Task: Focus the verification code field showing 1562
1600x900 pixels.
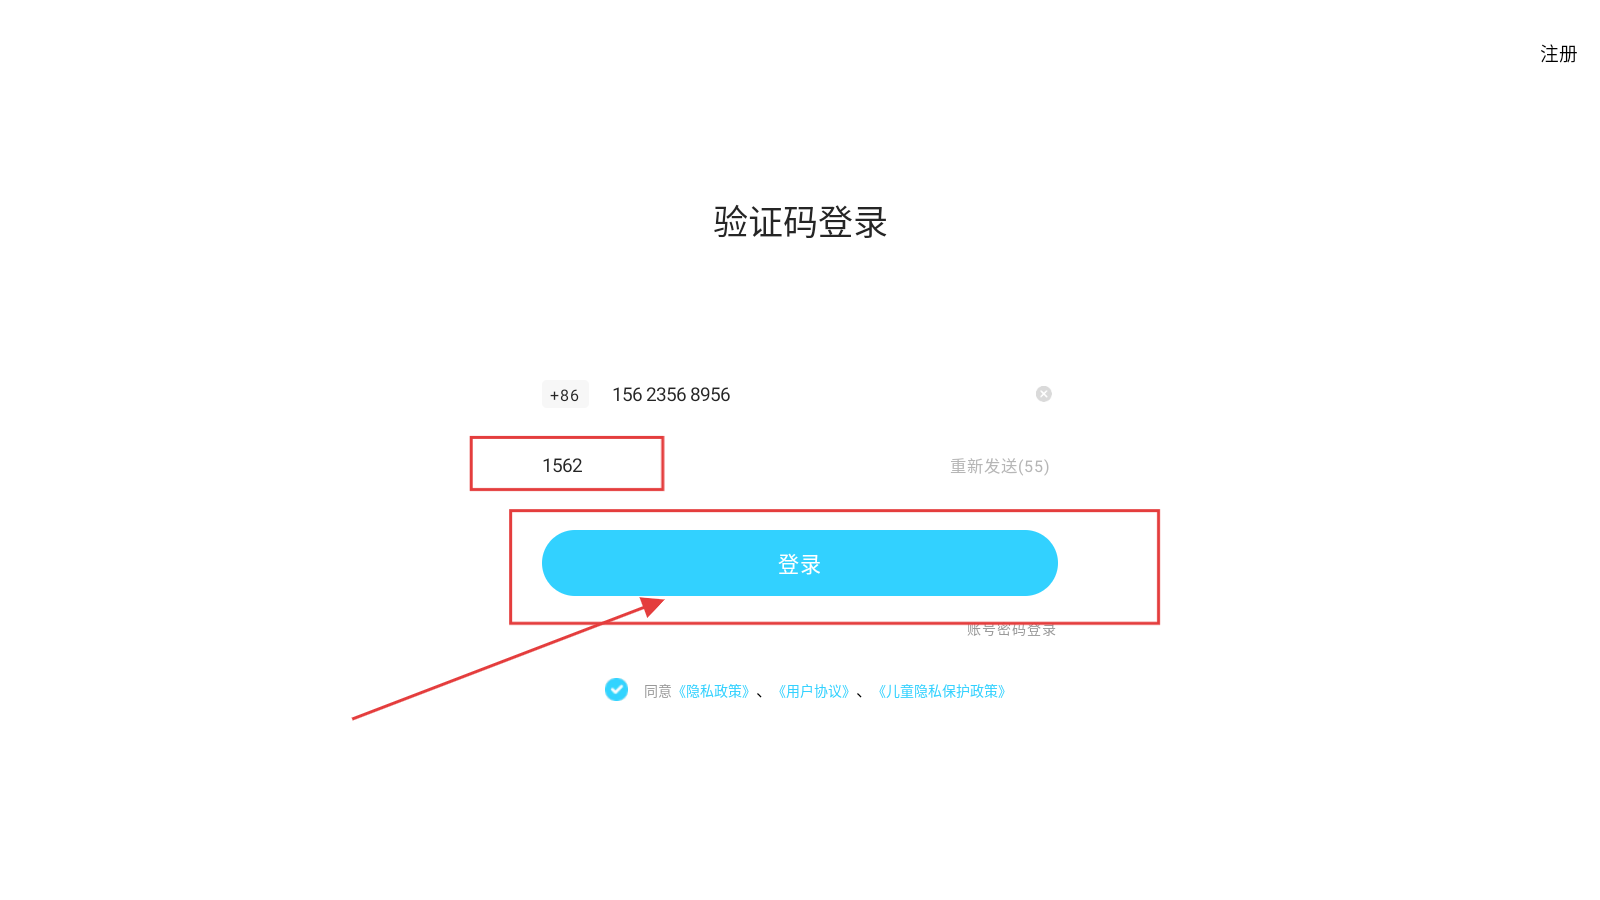Action: [562, 465]
